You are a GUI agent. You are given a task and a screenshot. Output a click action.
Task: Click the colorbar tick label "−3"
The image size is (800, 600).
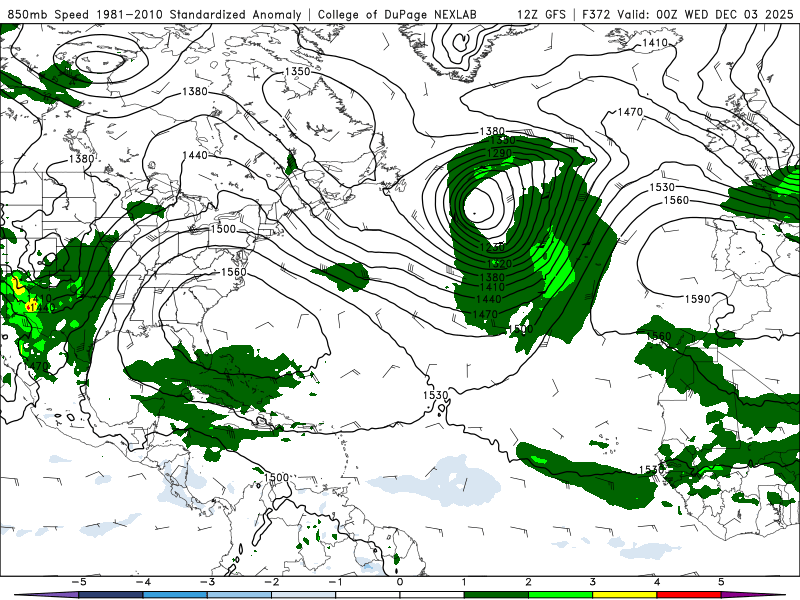[207, 582]
